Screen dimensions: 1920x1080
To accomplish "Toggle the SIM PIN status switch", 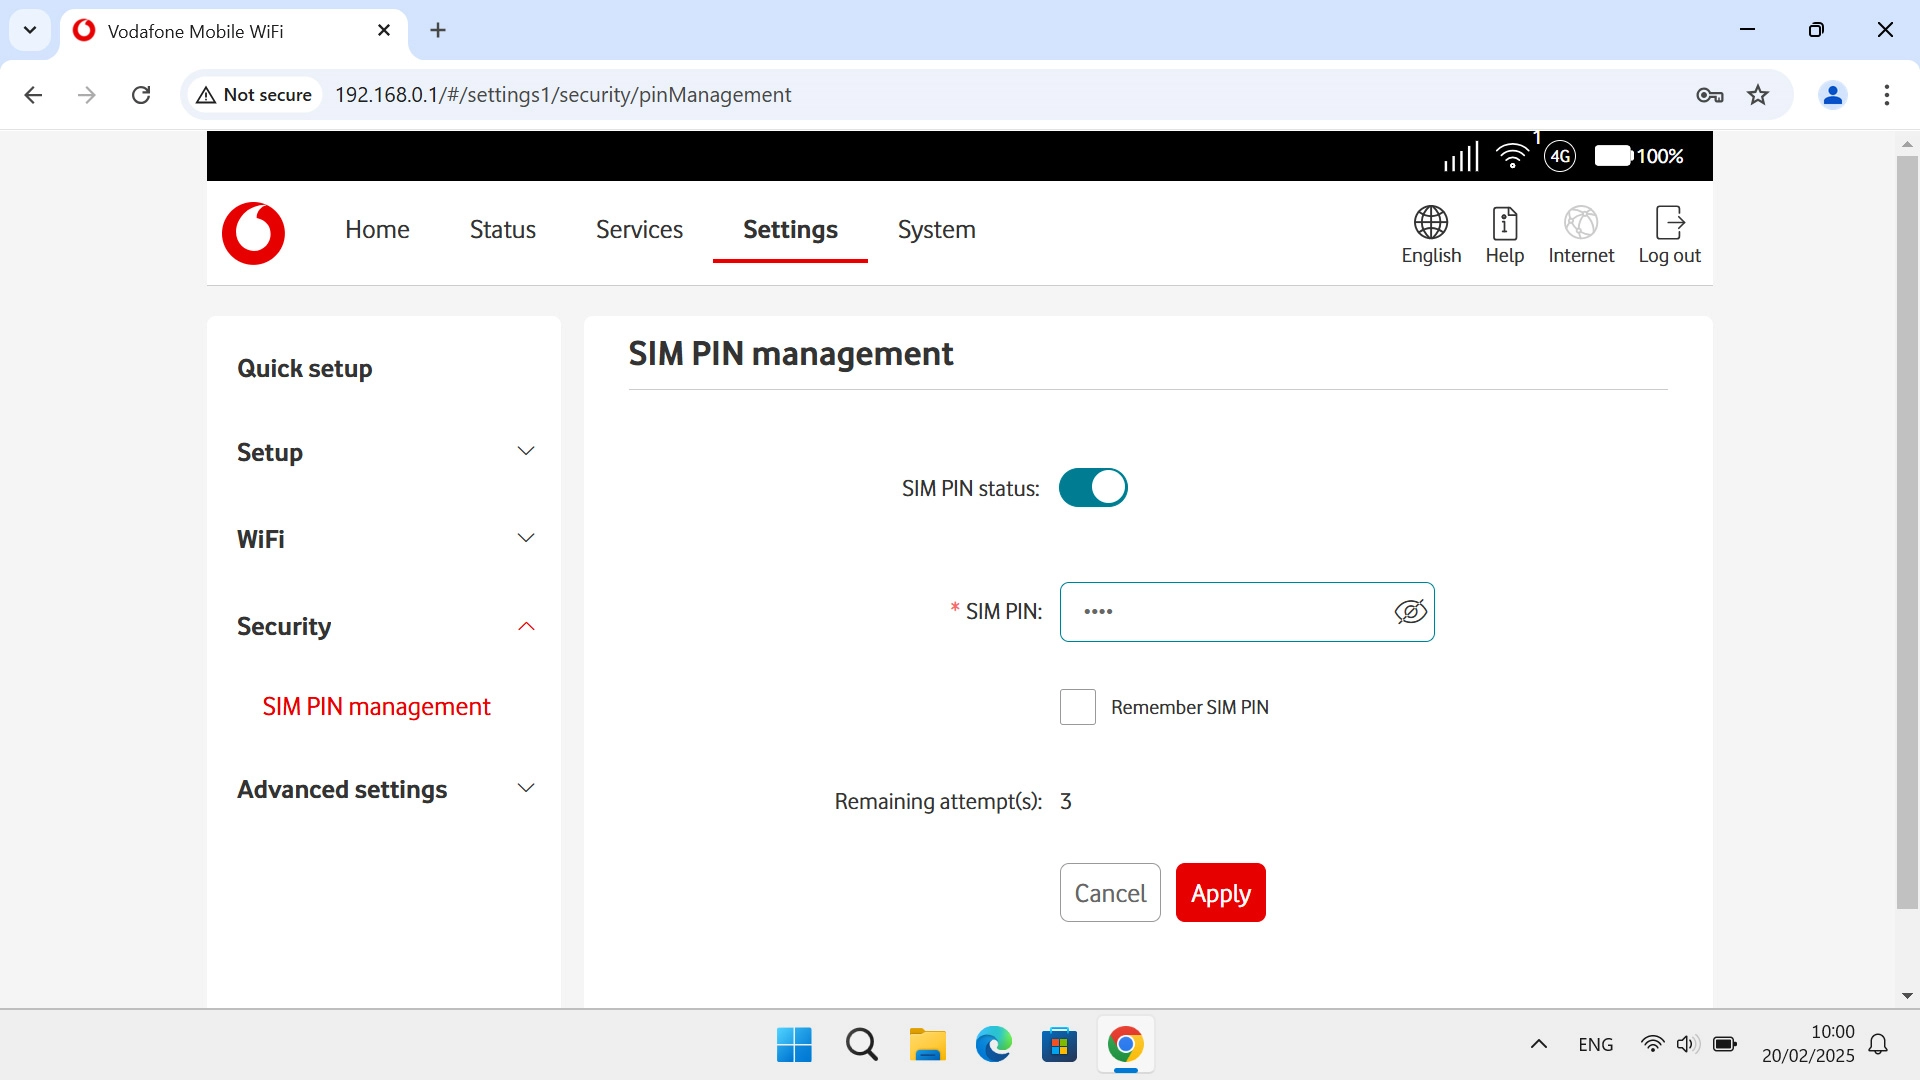I will [1093, 488].
